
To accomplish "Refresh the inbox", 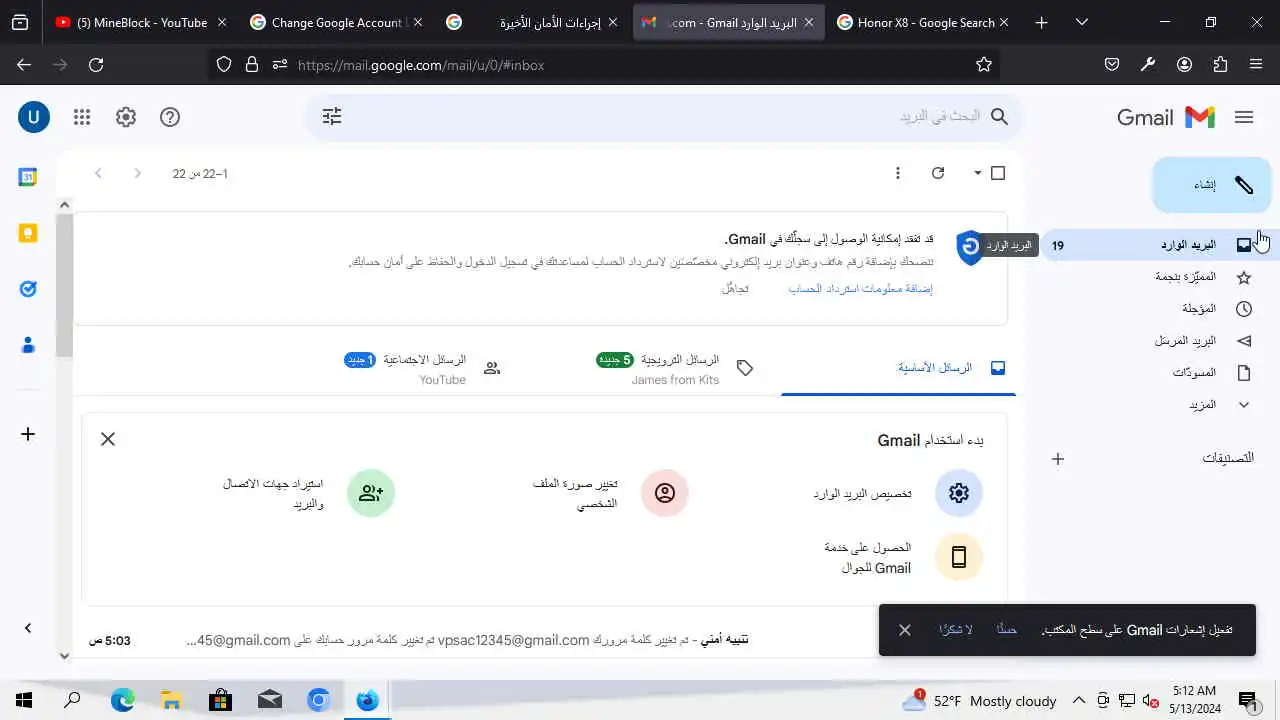I will click(938, 173).
